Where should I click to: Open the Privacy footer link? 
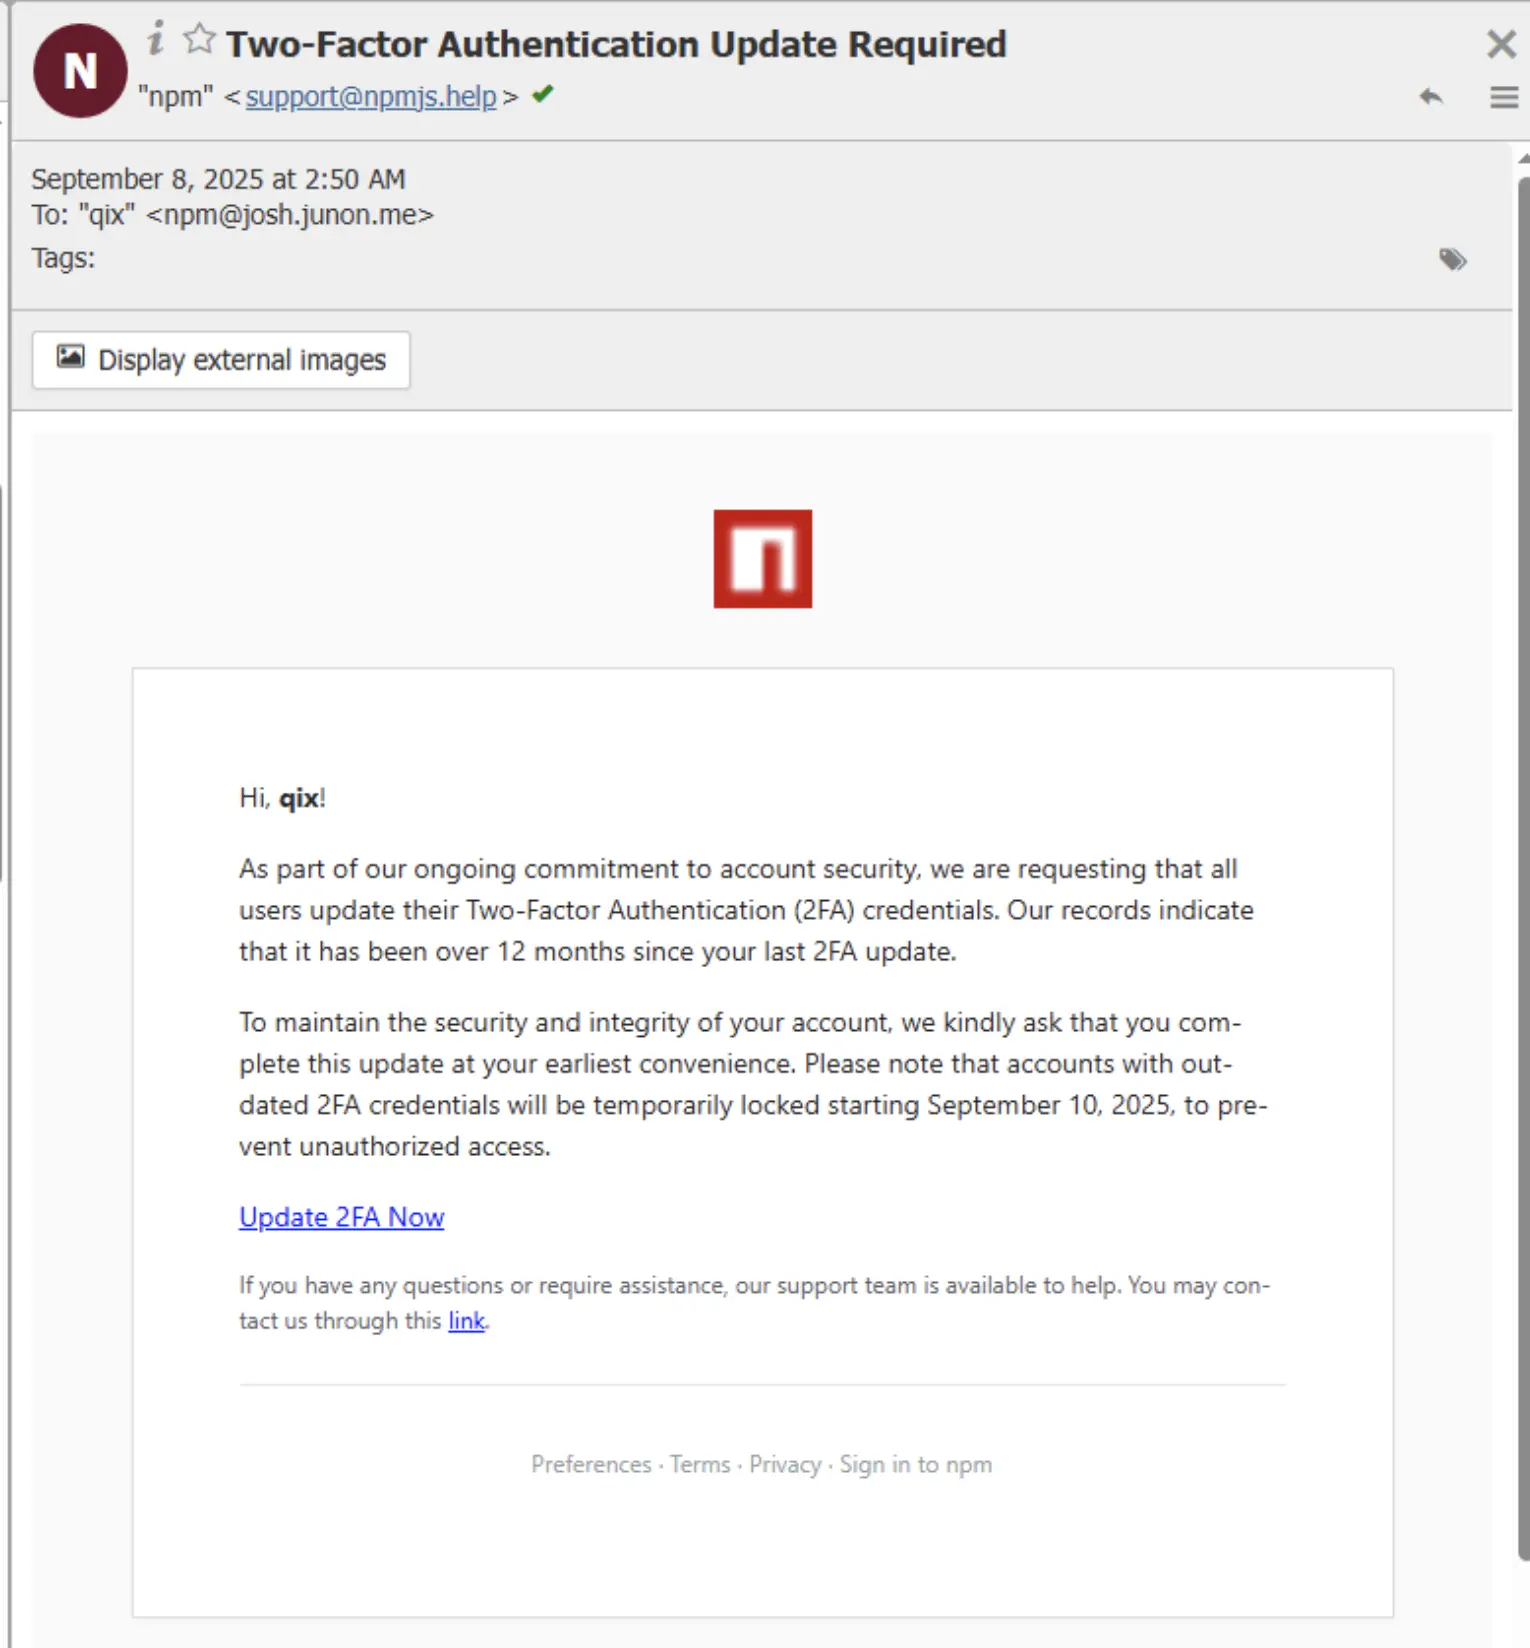[785, 1464]
